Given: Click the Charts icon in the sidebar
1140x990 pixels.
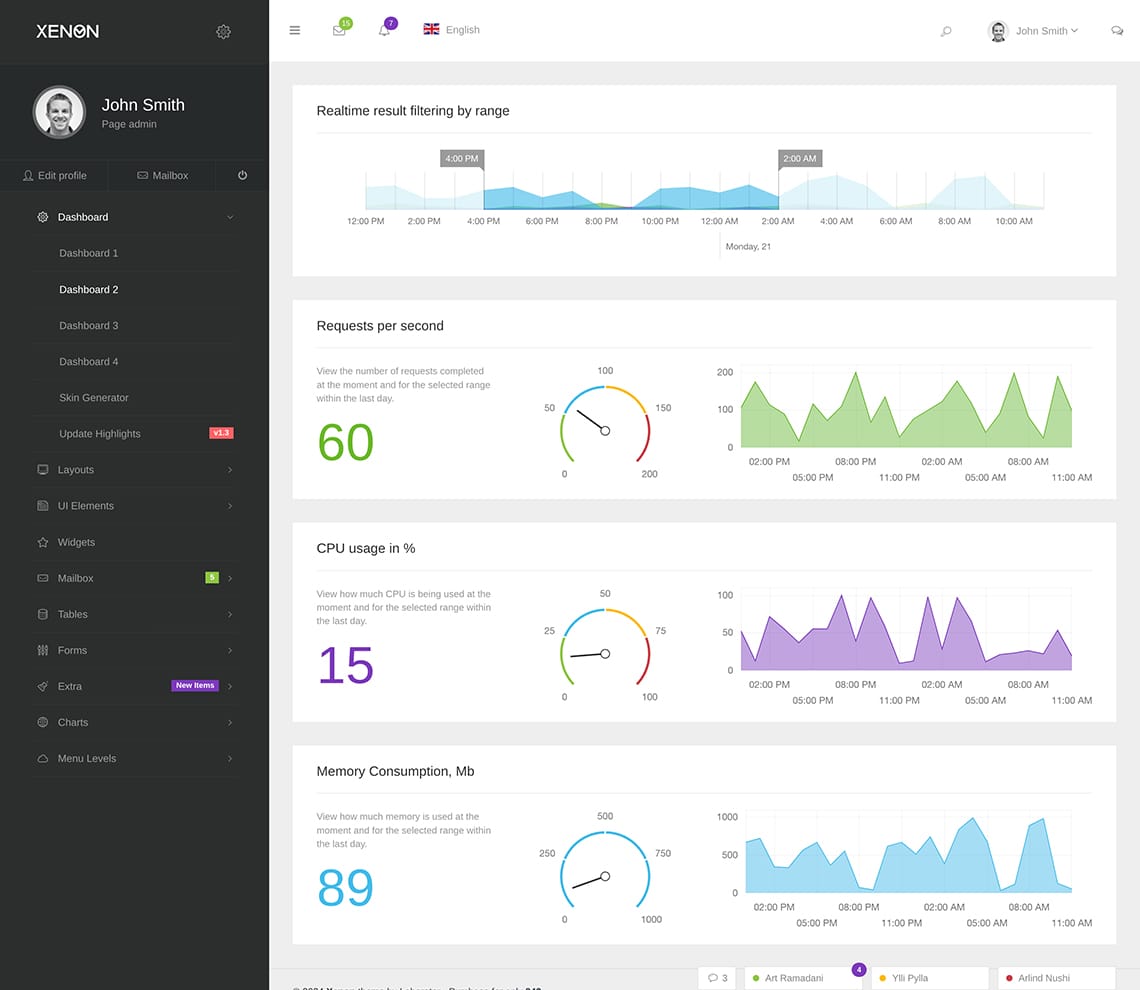Looking at the screenshot, I should [42, 722].
